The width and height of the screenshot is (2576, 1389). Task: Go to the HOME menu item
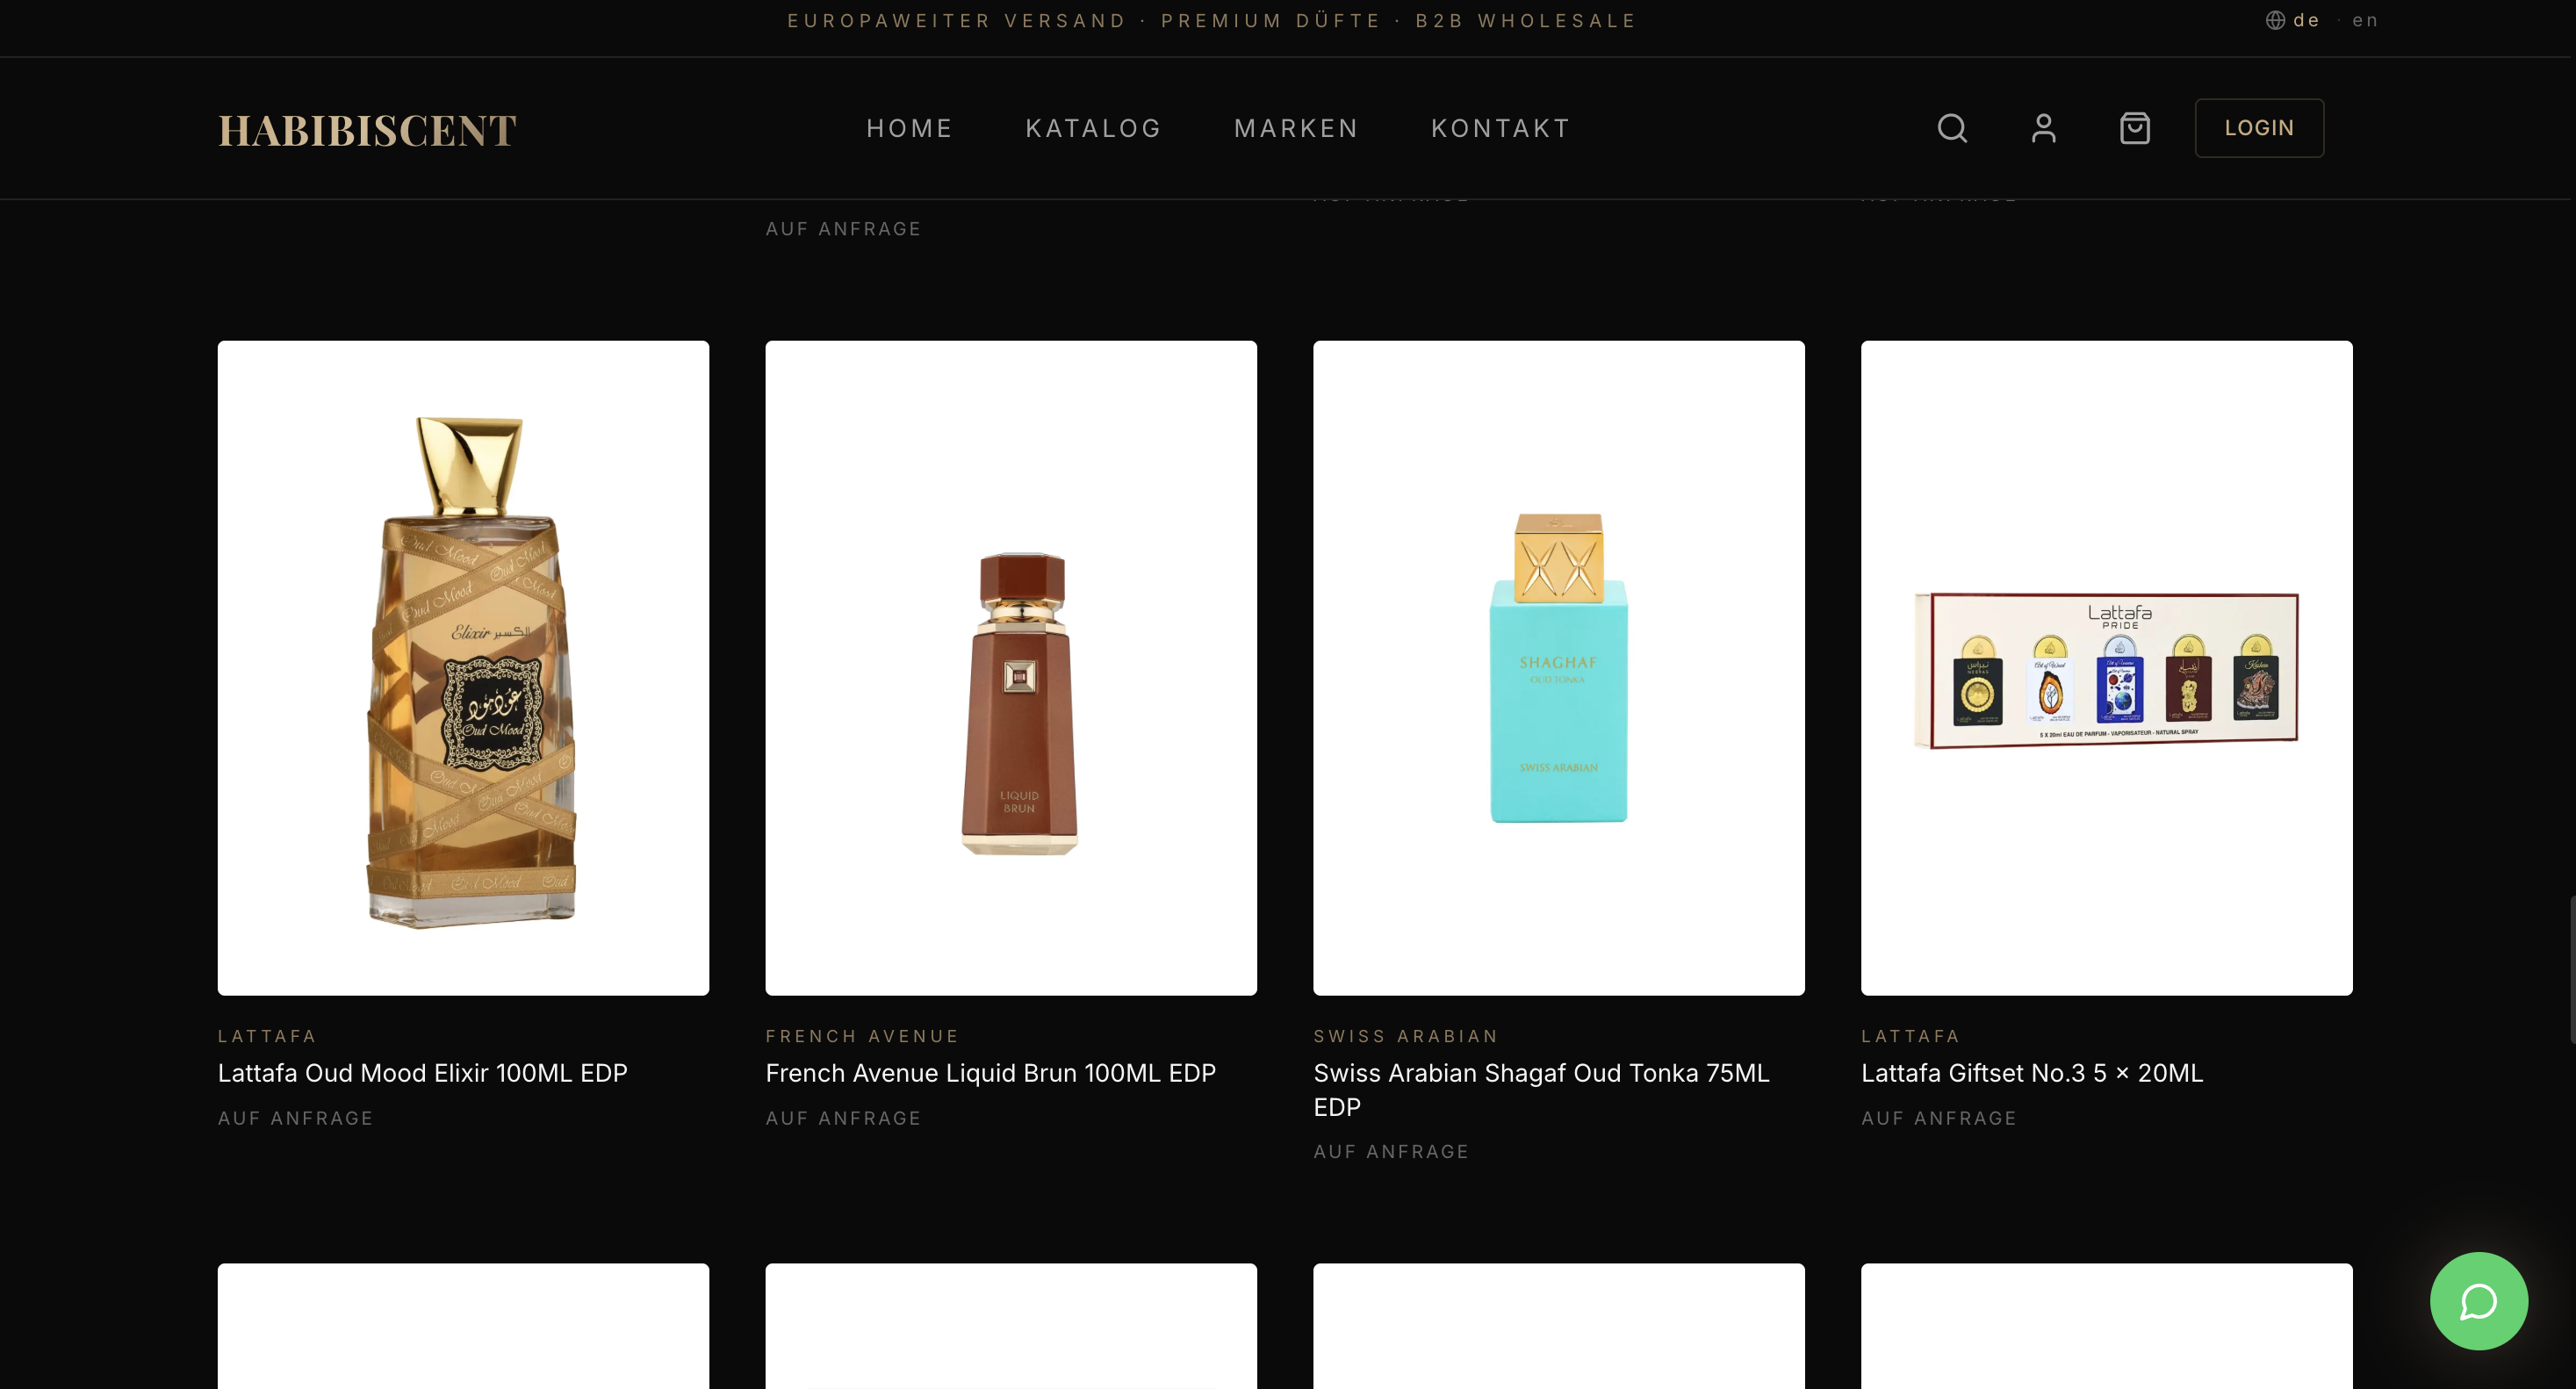[909, 128]
